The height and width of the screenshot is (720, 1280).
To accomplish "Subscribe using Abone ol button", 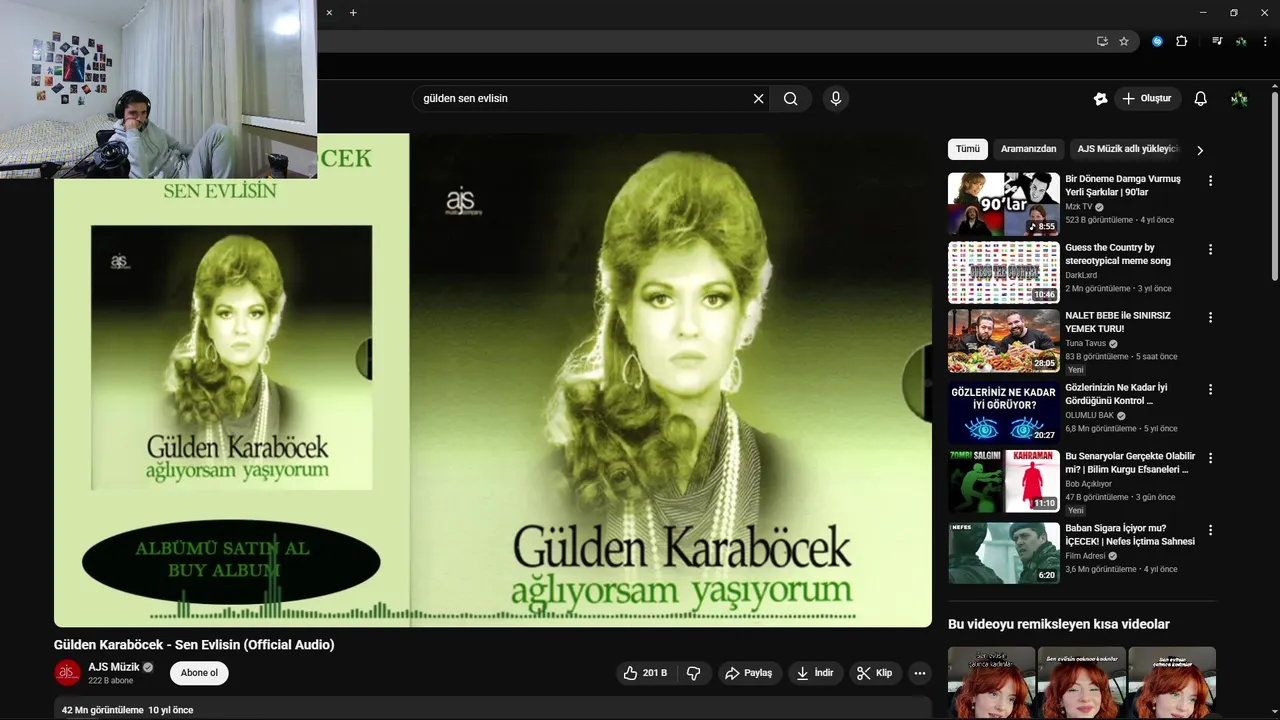I will (199, 673).
